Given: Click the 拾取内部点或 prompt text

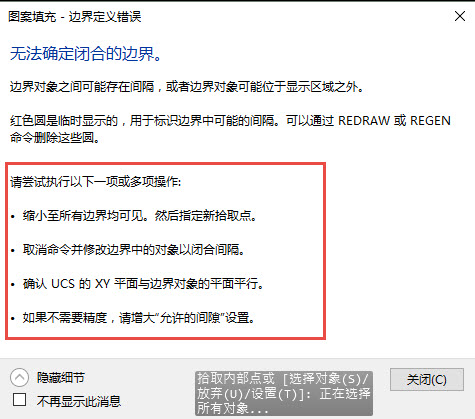Looking at the screenshot, I should 236,379.
